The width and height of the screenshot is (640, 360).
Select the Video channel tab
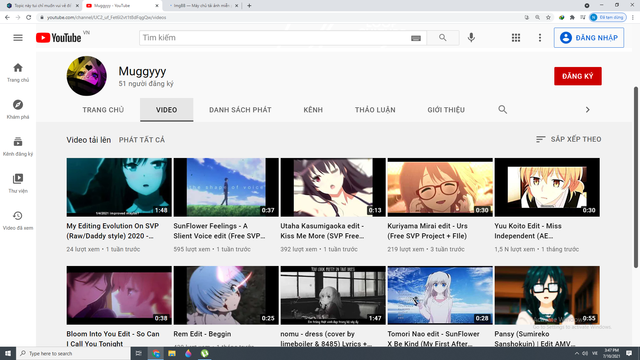pyautogui.click(x=167, y=110)
